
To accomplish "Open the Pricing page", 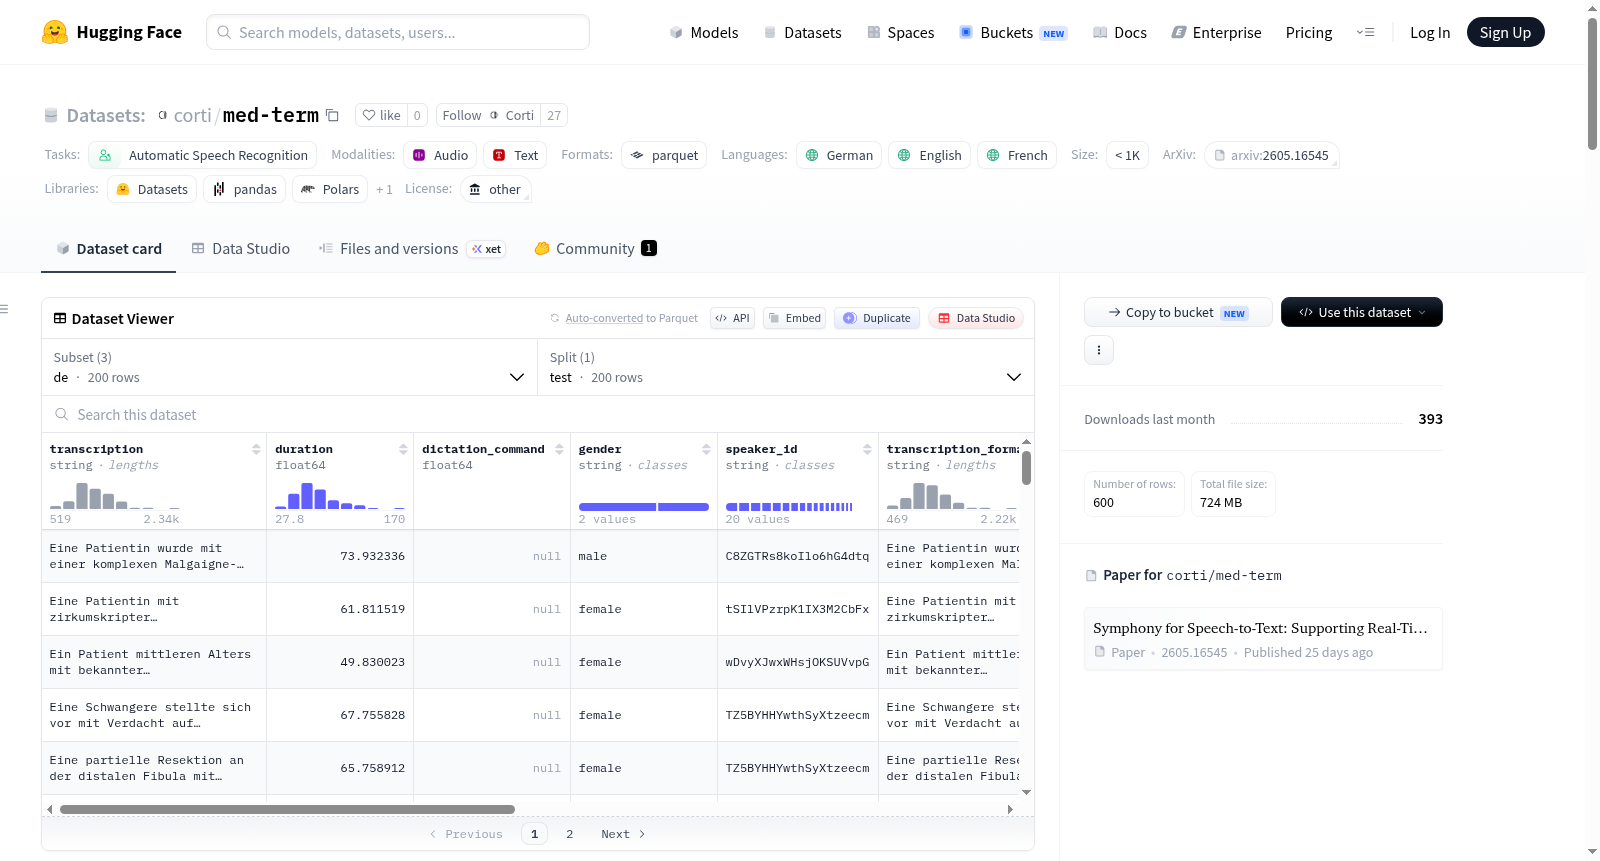I will click(x=1309, y=33).
